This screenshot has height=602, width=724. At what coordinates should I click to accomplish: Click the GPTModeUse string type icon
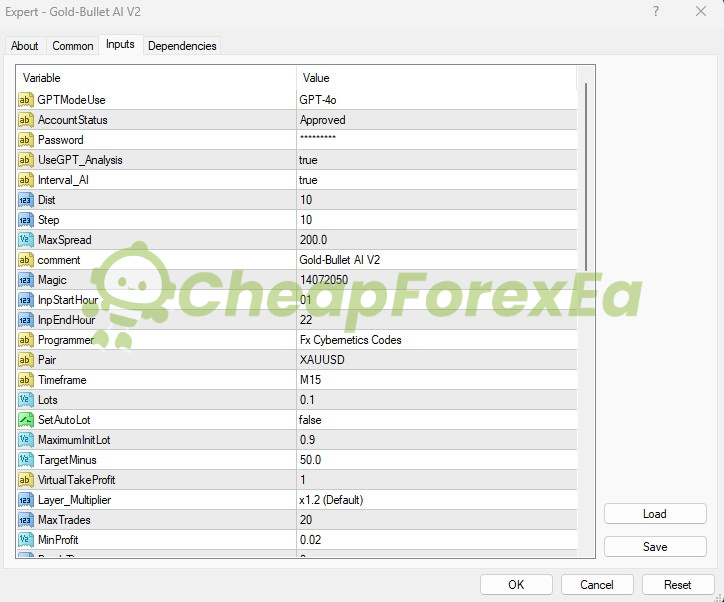25,100
